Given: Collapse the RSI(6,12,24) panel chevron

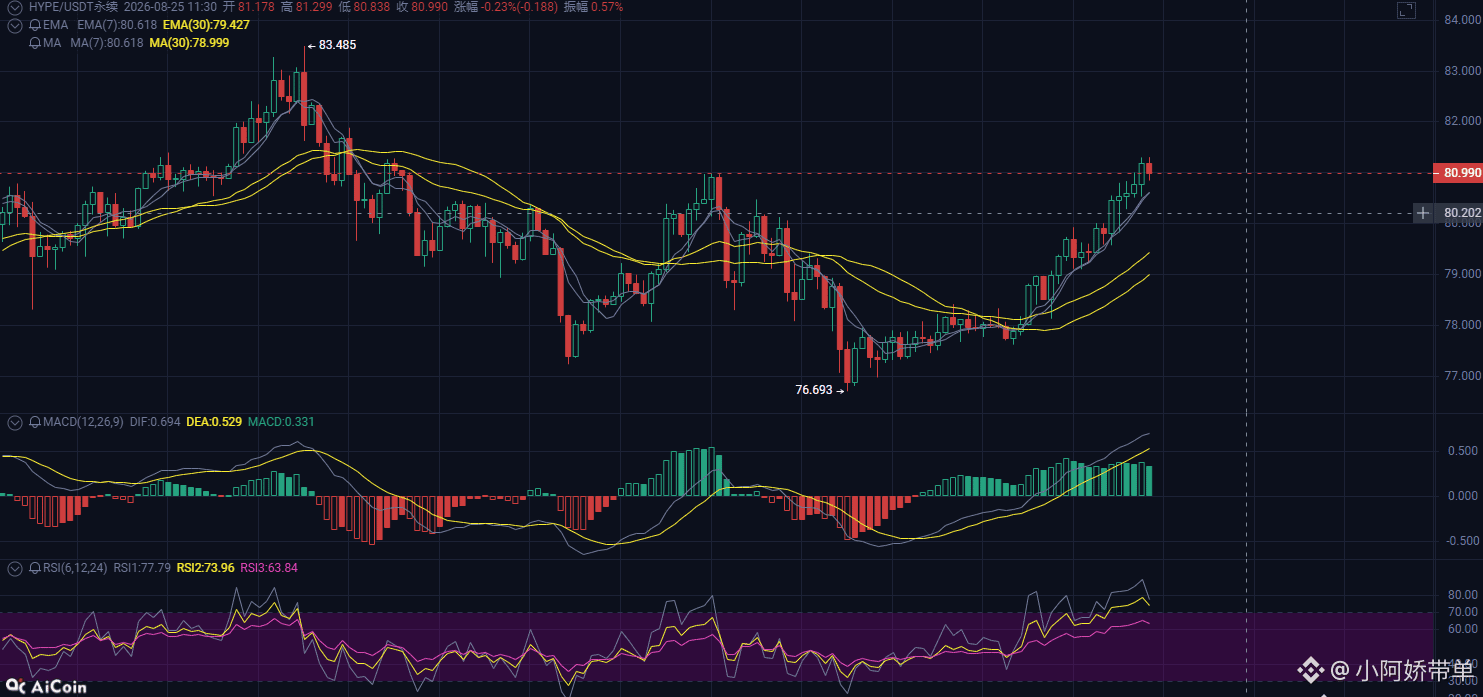Looking at the screenshot, I should (x=14, y=568).
